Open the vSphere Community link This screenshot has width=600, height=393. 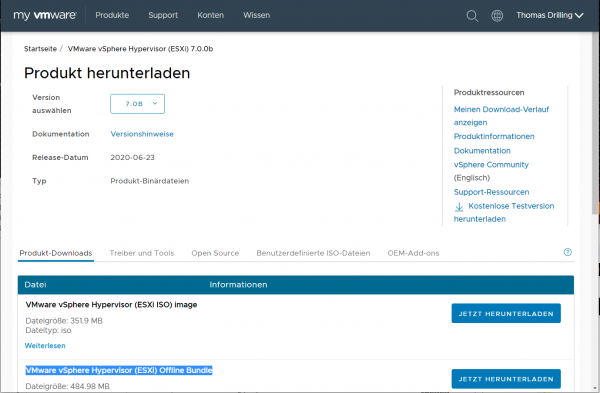[x=491, y=165]
